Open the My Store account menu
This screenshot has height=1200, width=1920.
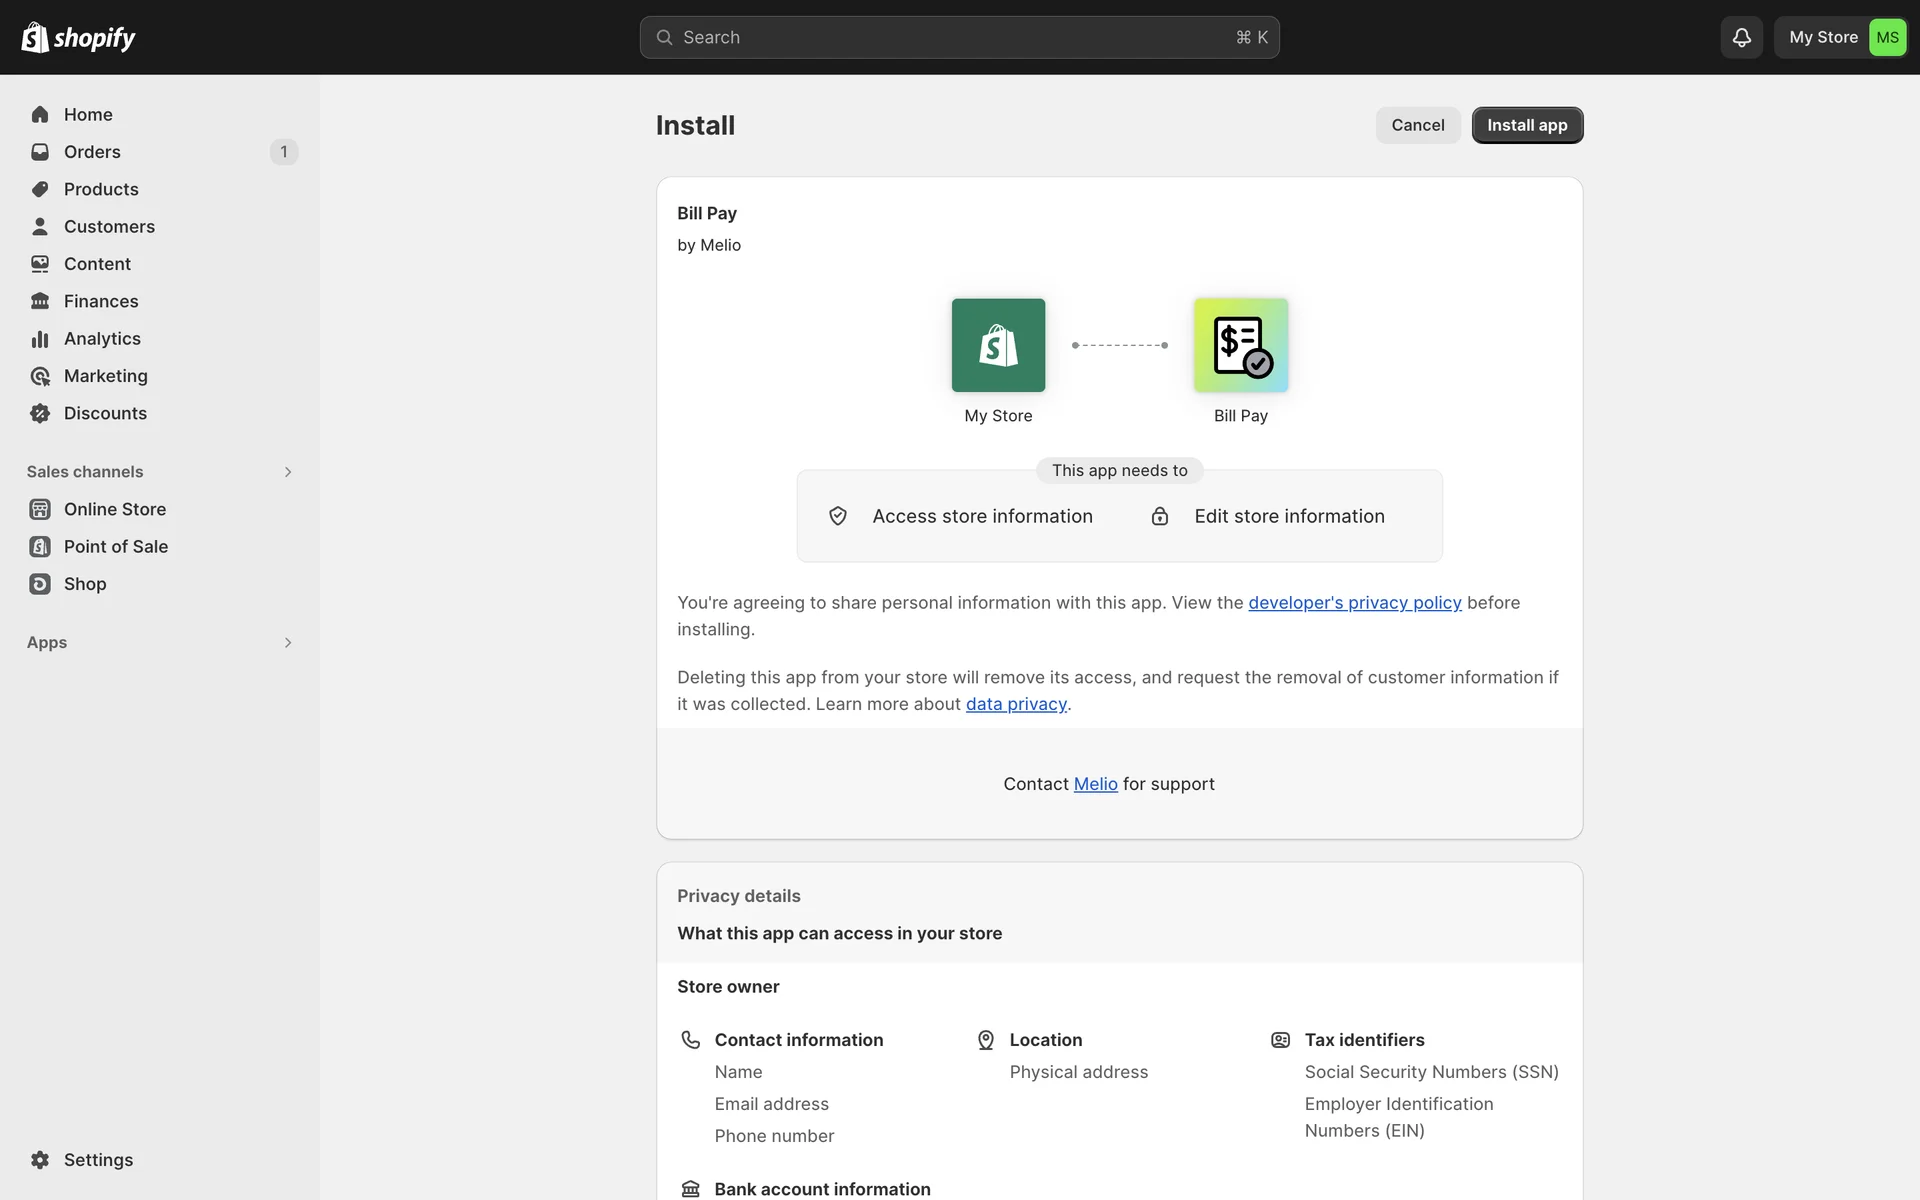point(1822,37)
